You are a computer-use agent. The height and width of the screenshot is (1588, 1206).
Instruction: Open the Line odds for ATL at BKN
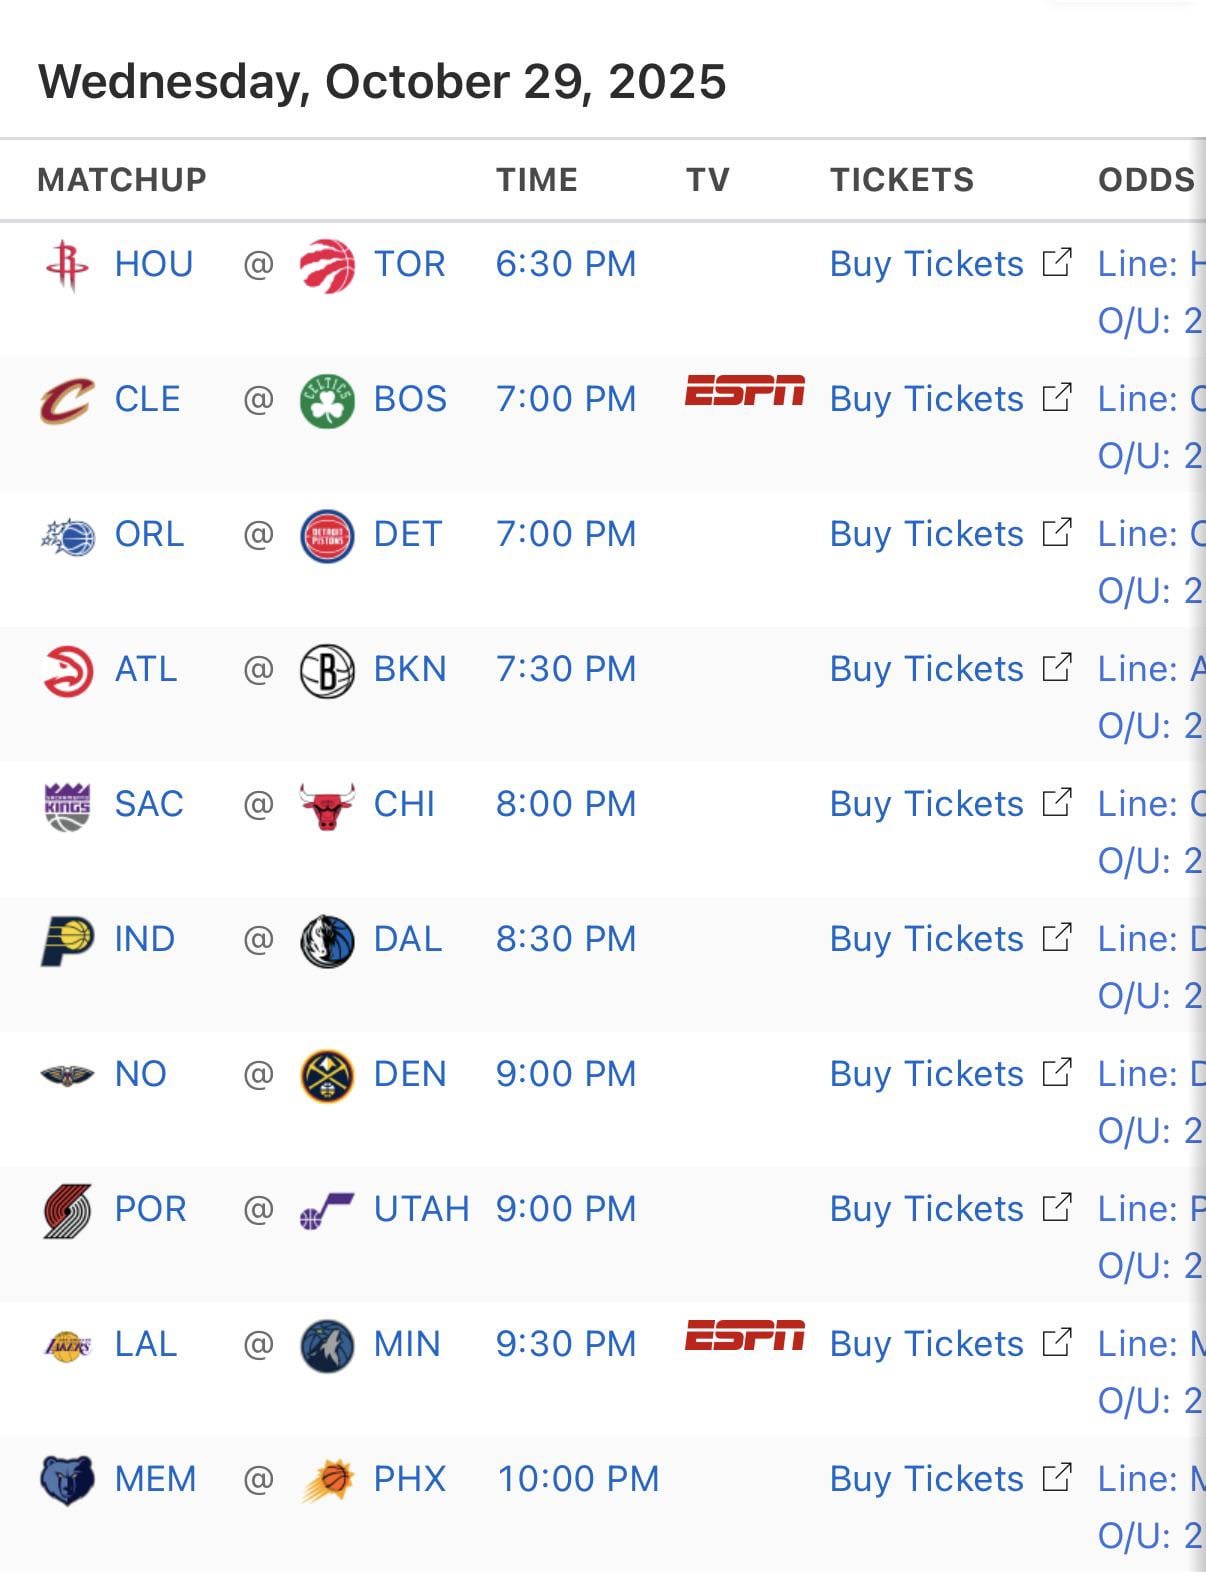pos(1150,669)
